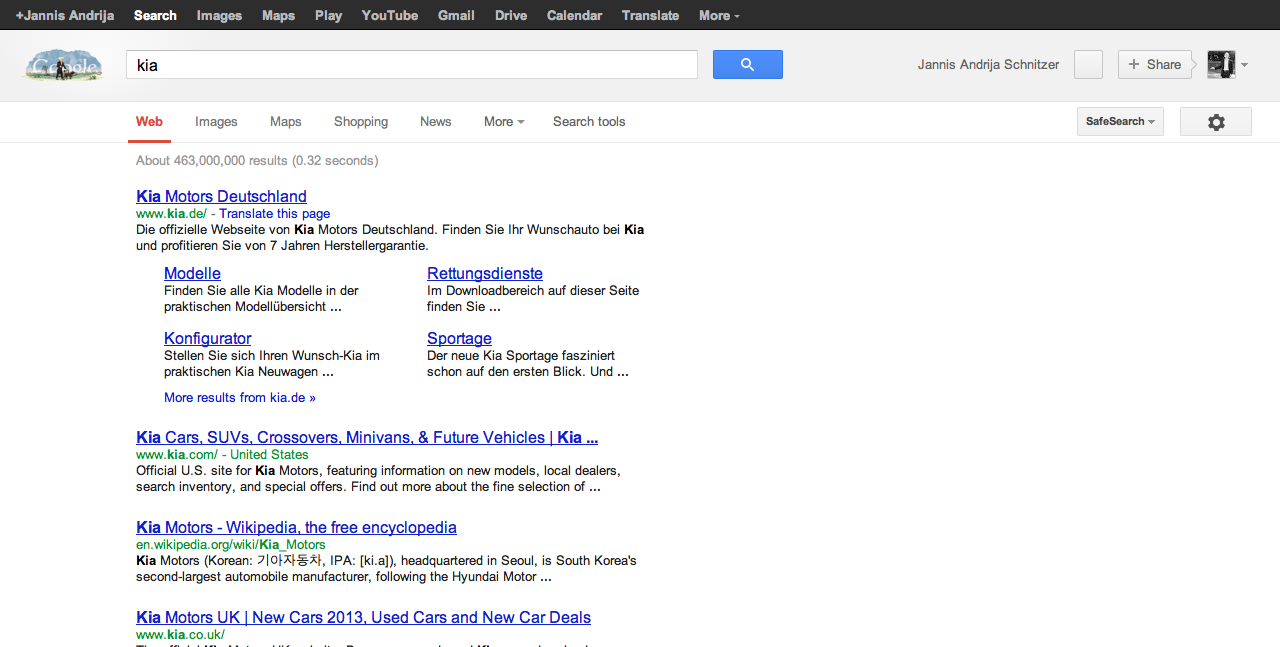This screenshot has width=1280, height=647.
Task: Open the Kia Motors UK result
Action: click(363, 617)
